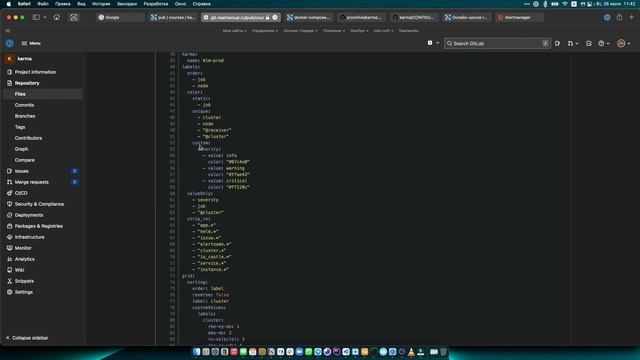The image size is (640, 360).
Task: Open the merge requests icon in the top bar
Action: pyautogui.click(x=573, y=43)
